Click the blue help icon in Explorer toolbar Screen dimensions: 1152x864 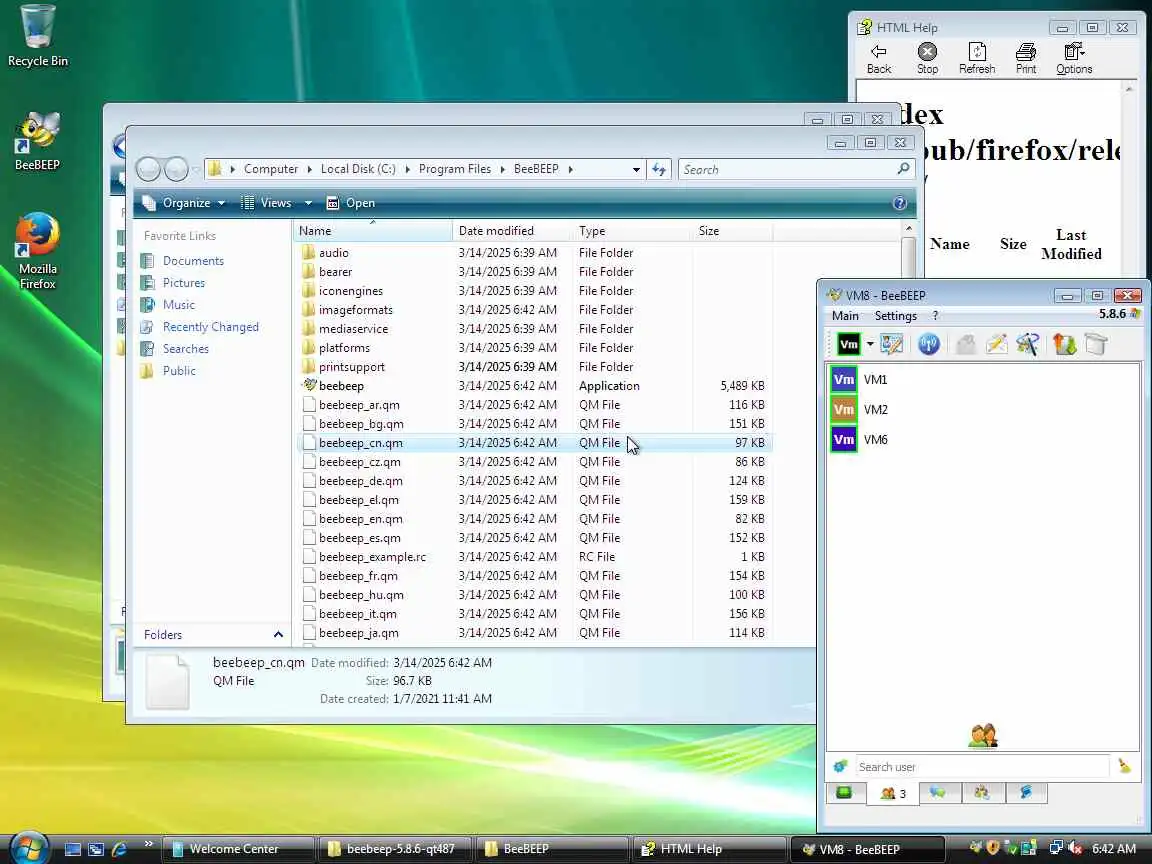(899, 204)
